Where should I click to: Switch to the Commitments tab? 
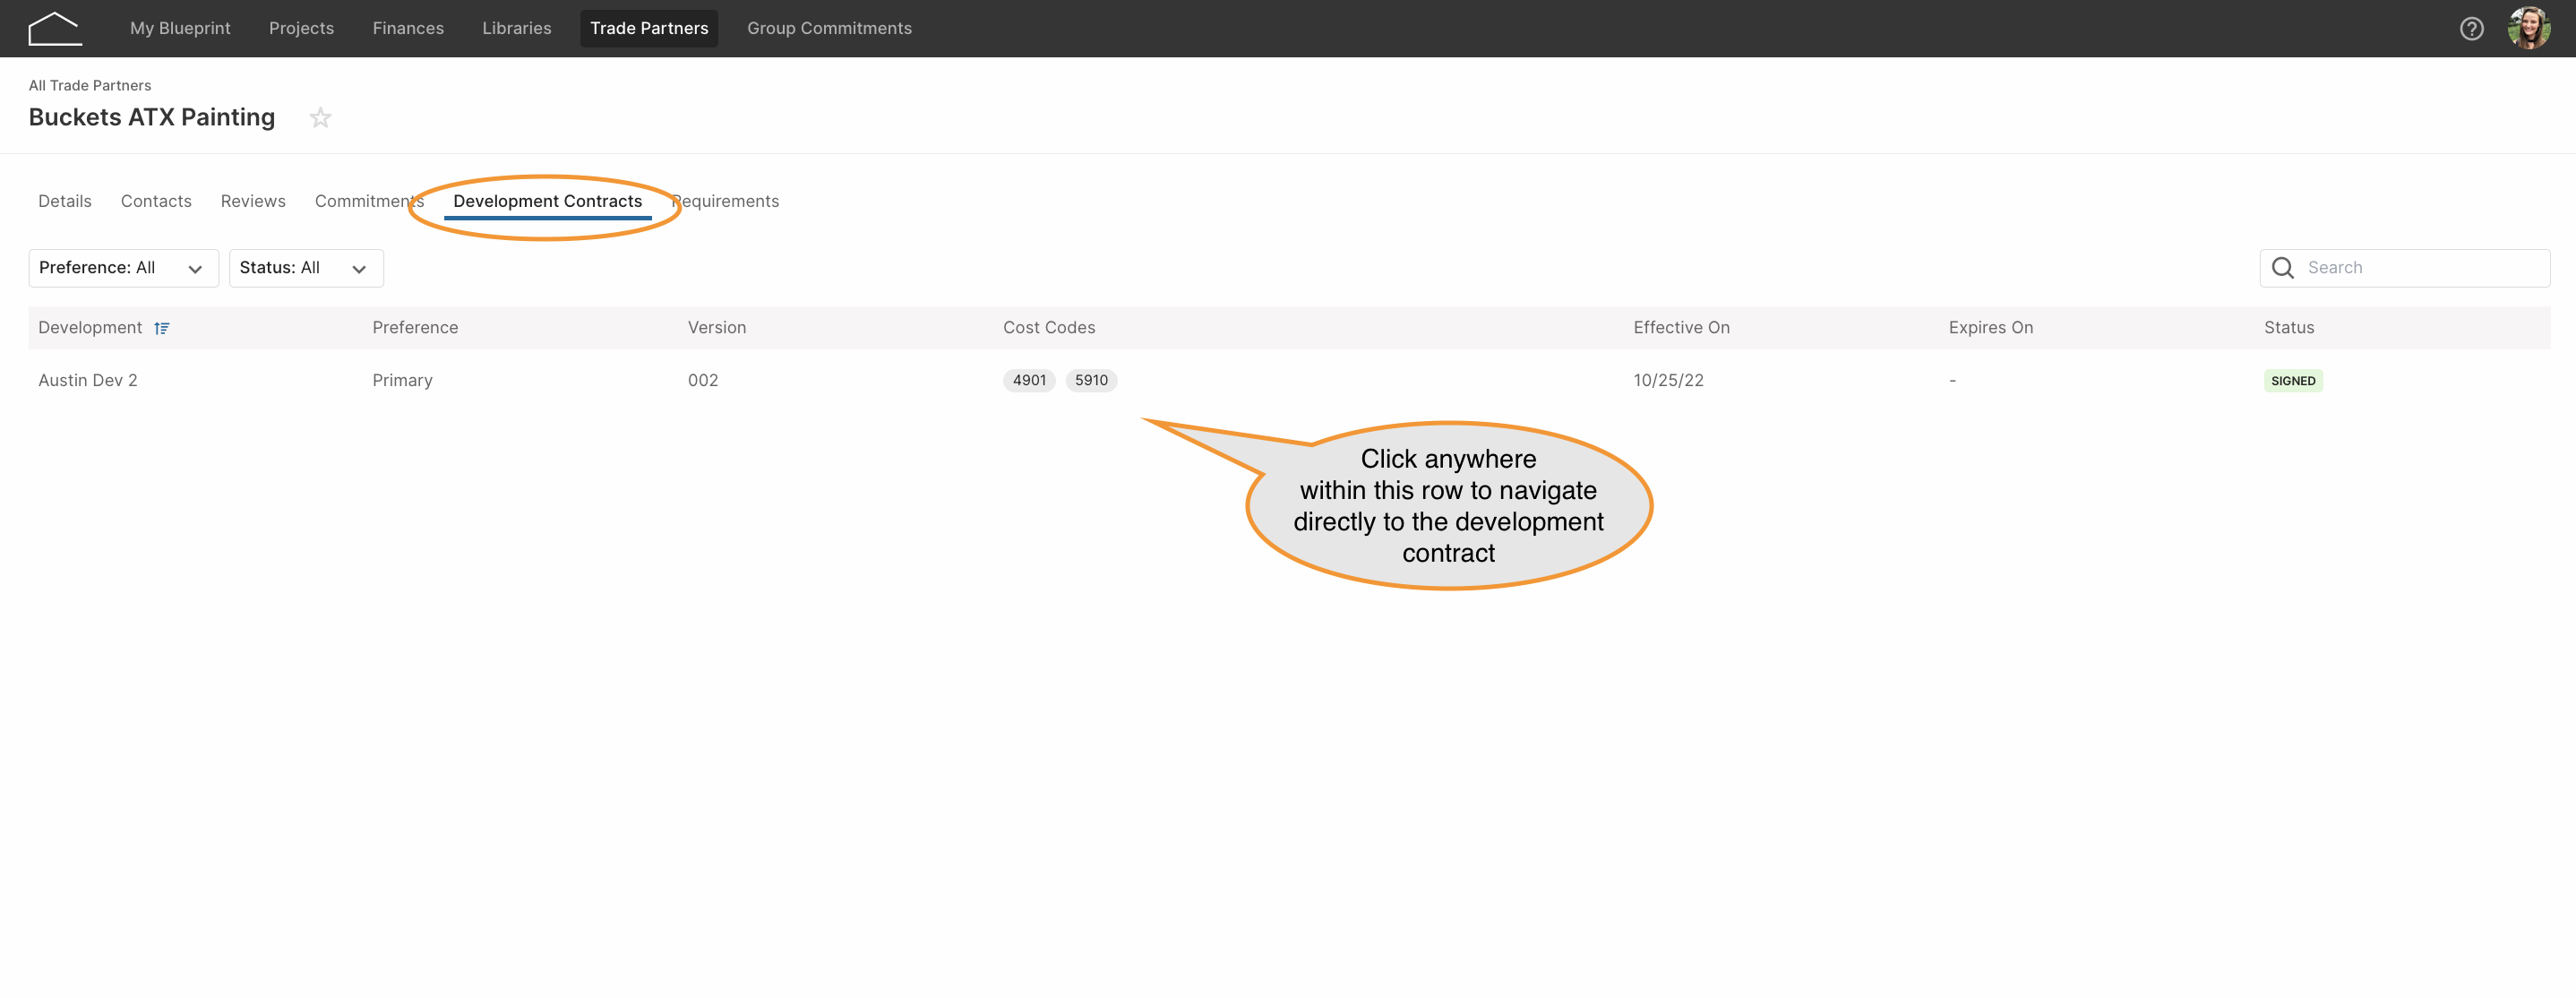369,201
